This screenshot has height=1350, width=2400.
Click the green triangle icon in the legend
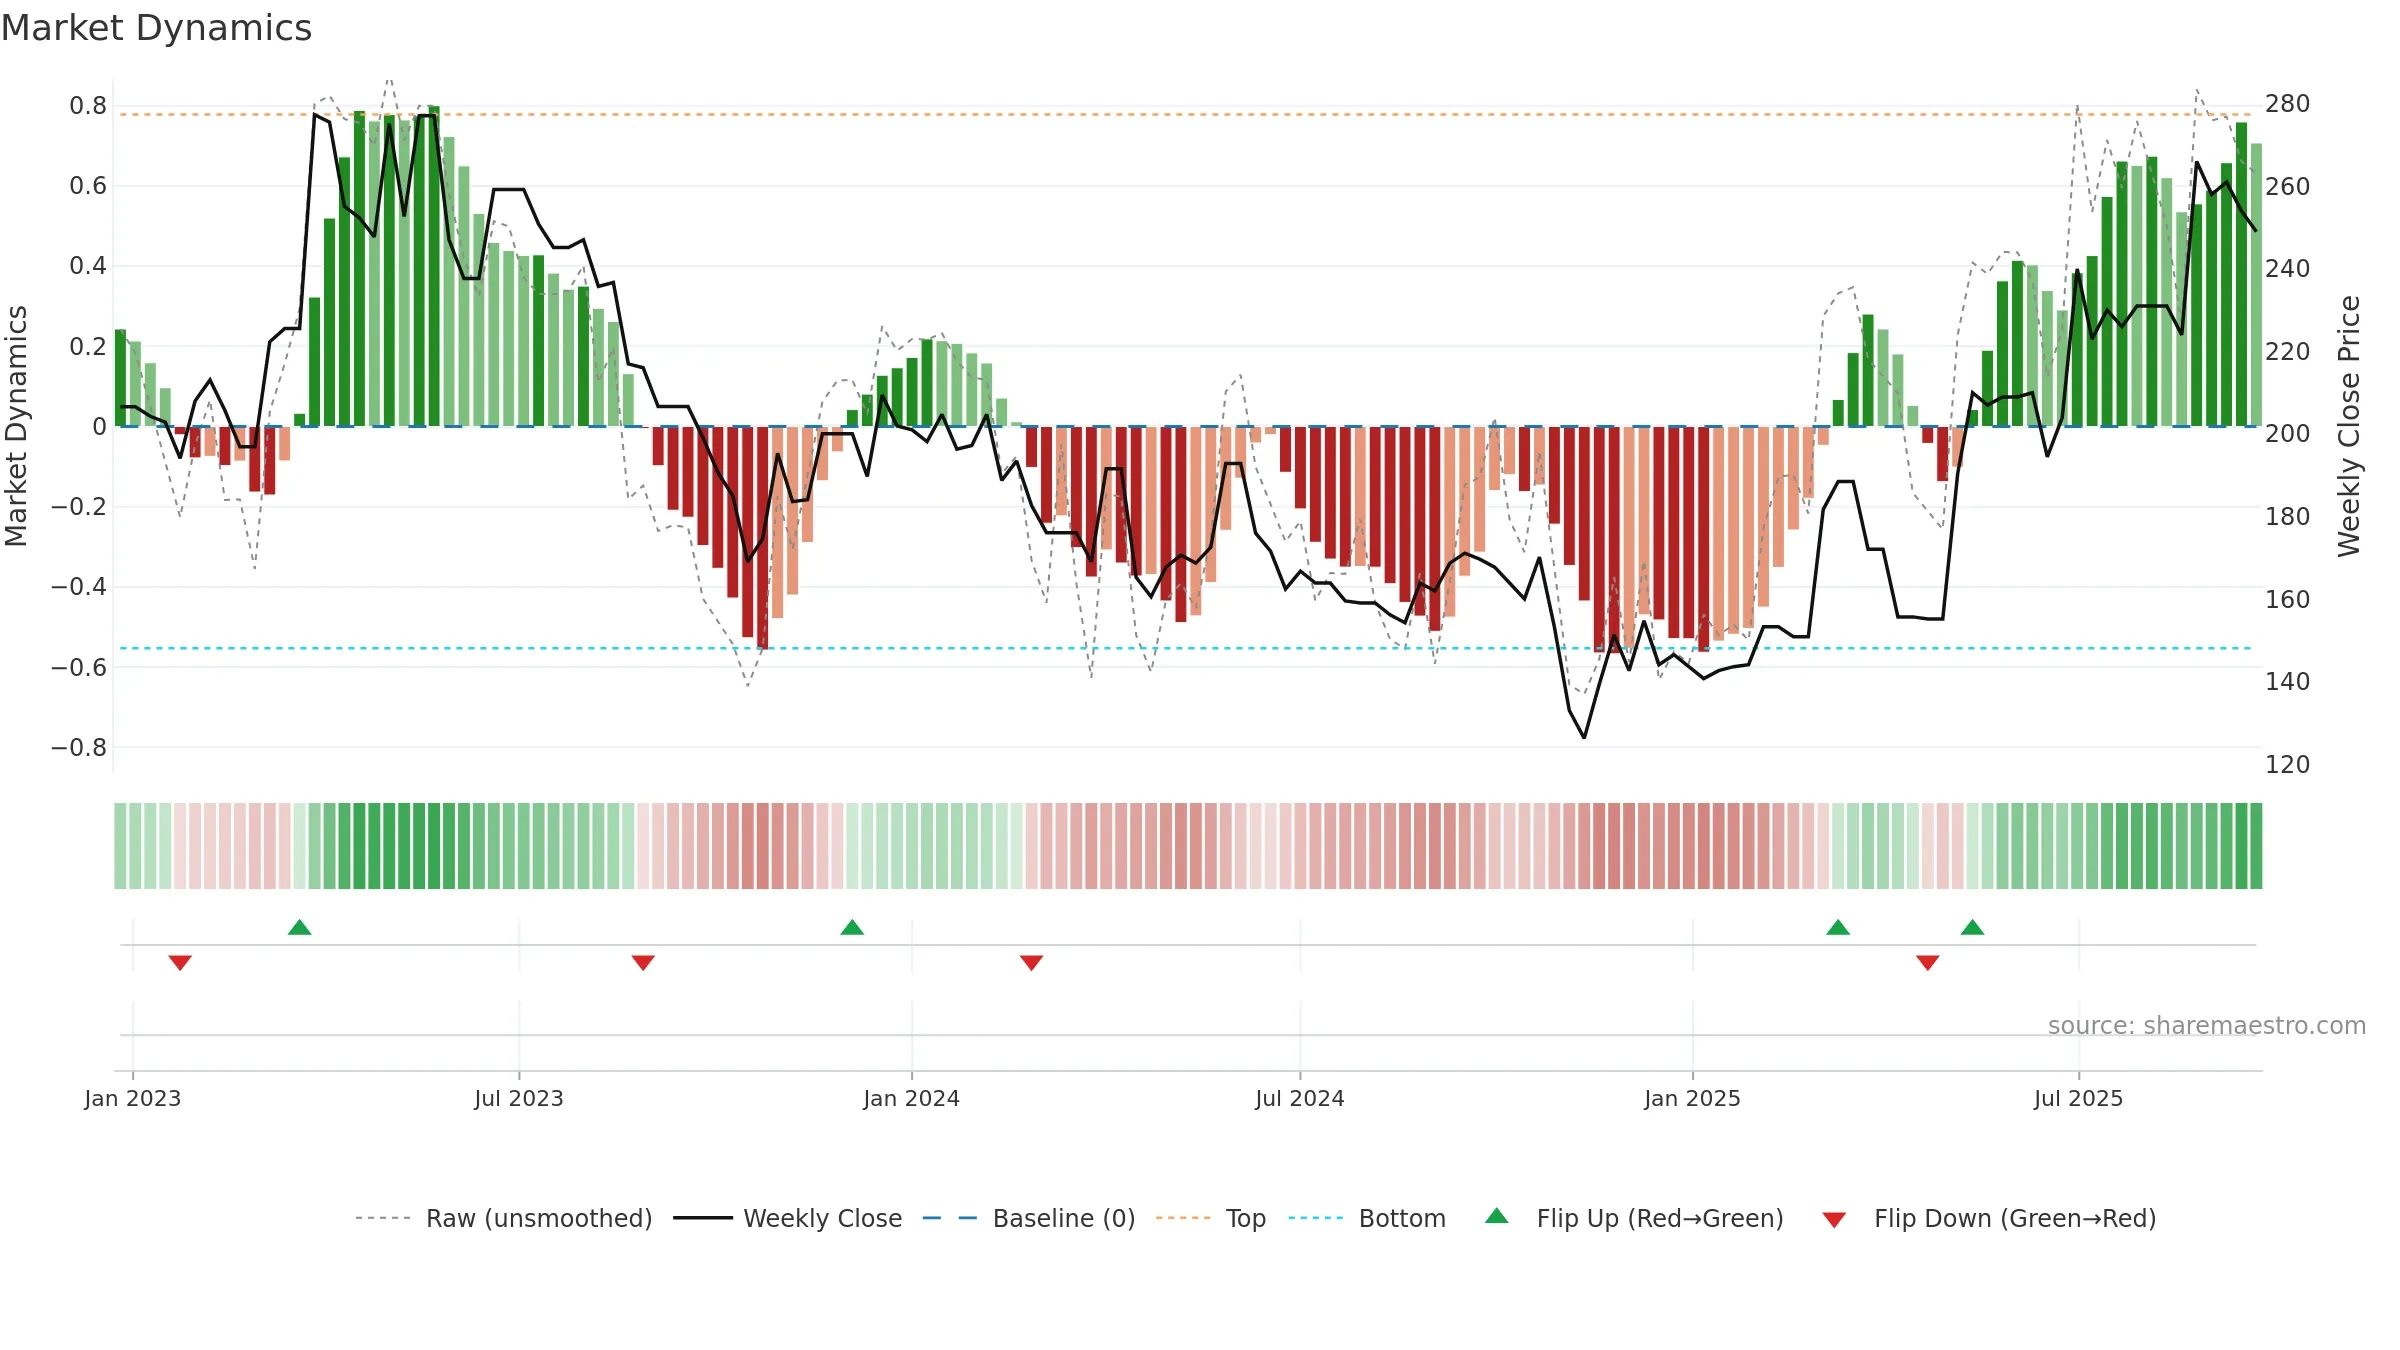pos(1497,1216)
